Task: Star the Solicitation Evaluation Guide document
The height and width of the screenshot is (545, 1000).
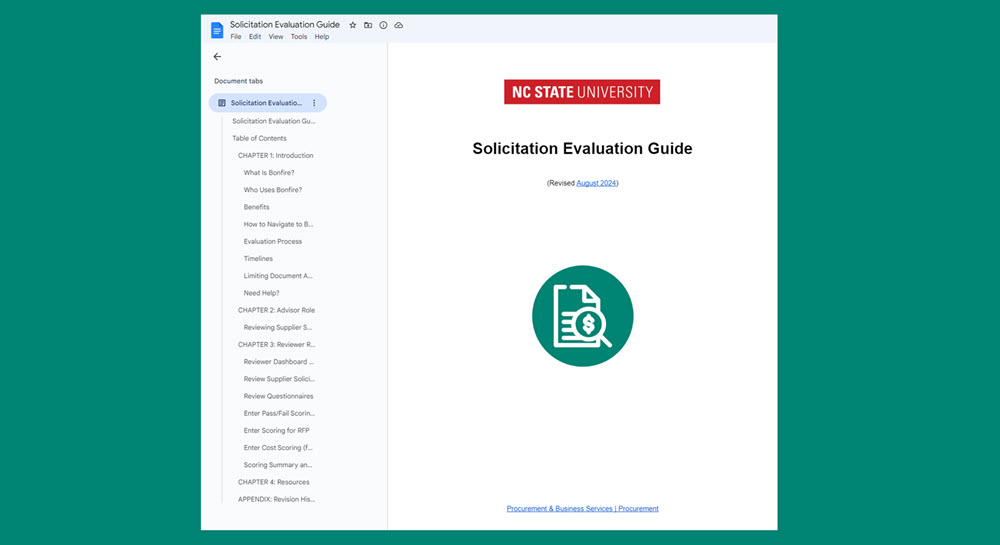Action: [353, 25]
